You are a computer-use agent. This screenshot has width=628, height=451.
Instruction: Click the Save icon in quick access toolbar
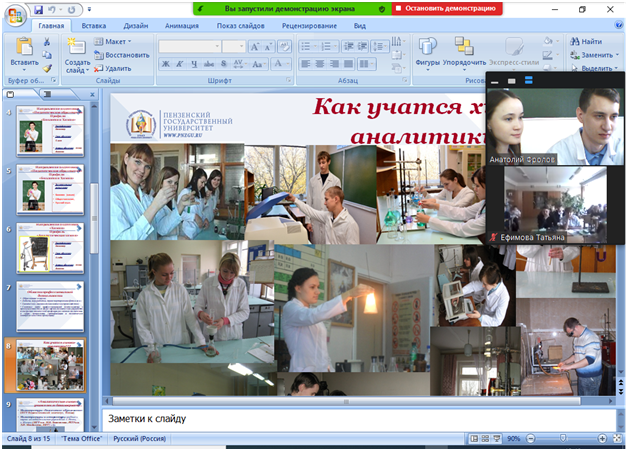(38, 9)
